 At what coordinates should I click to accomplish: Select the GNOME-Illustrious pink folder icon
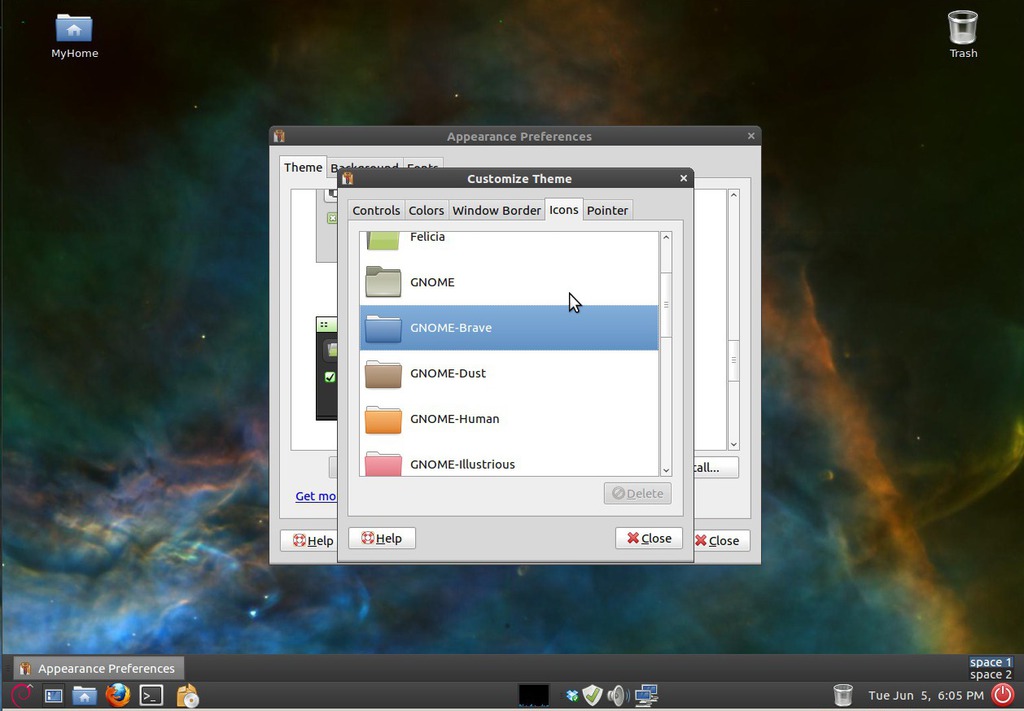(383, 464)
